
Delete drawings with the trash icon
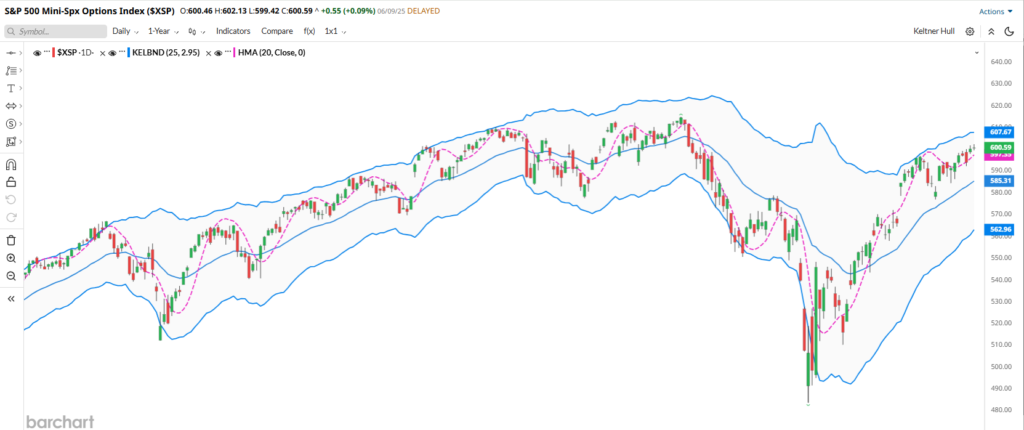(x=11, y=240)
